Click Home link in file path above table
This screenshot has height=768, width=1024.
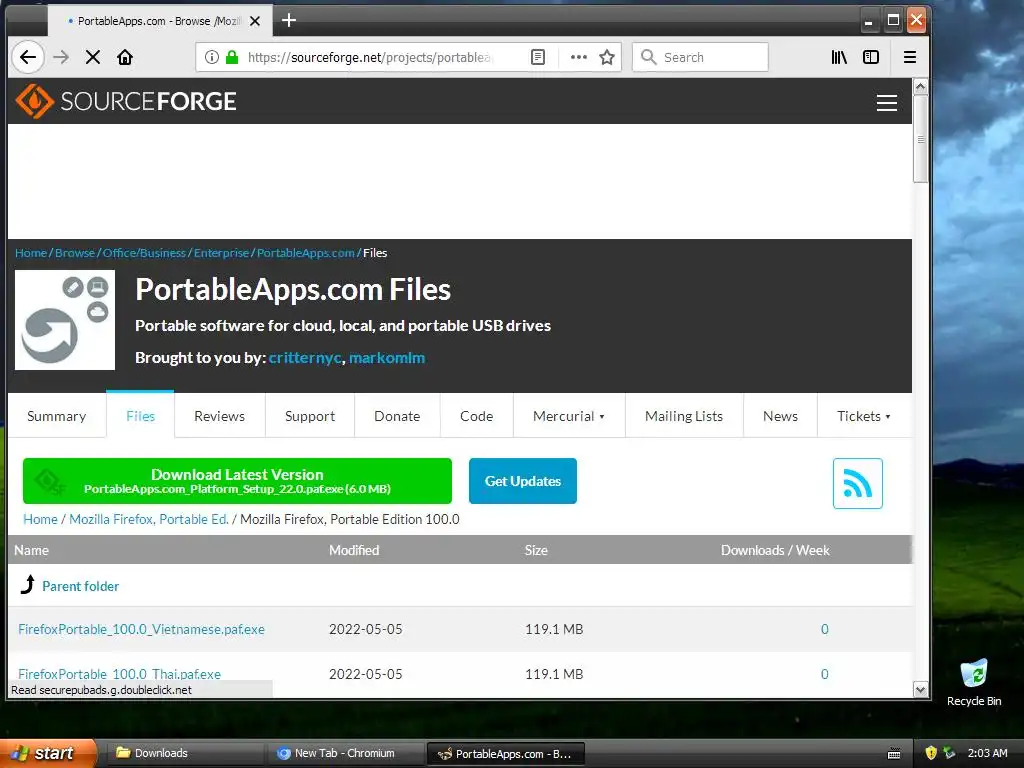pos(40,519)
